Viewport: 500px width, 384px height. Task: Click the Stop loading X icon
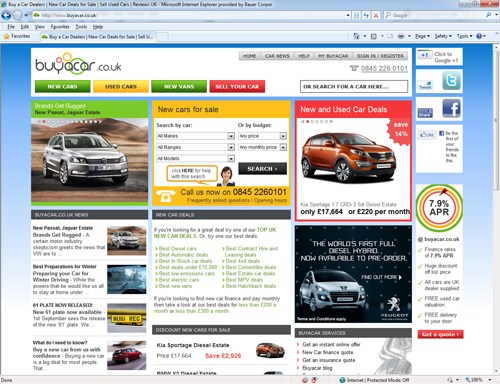[x=376, y=15]
